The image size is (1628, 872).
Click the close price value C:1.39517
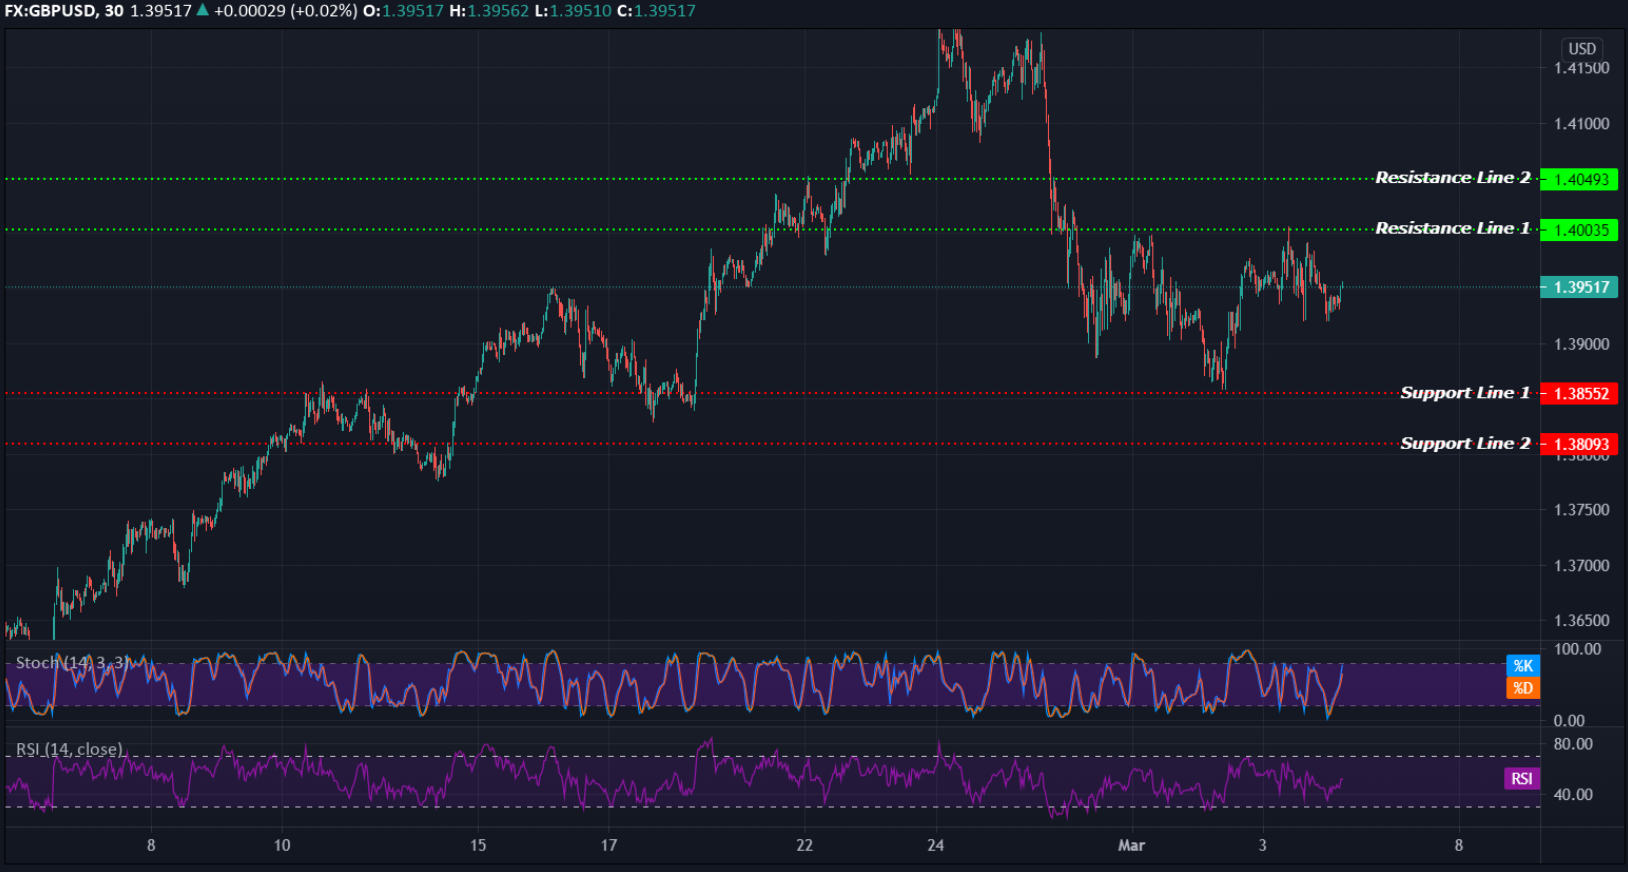click(656, 11)
